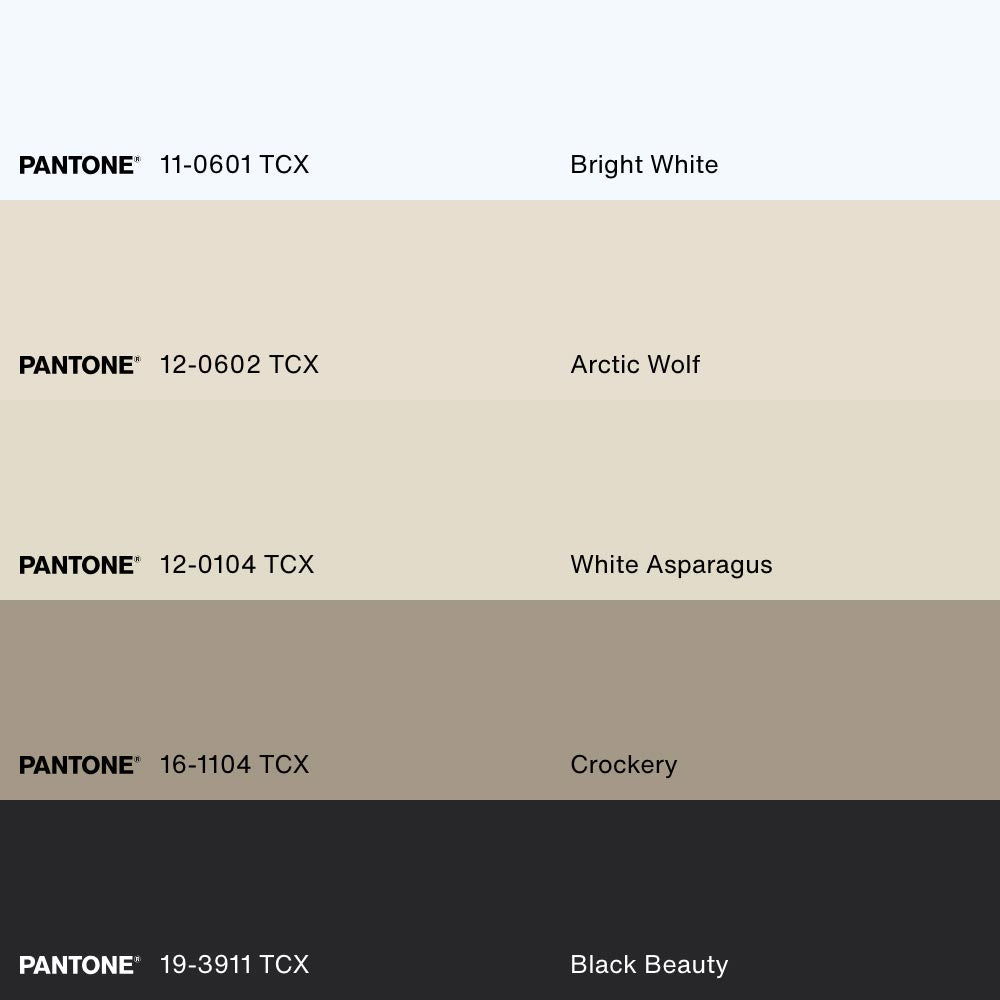Click the White Asparagus color name

[671, 565]
